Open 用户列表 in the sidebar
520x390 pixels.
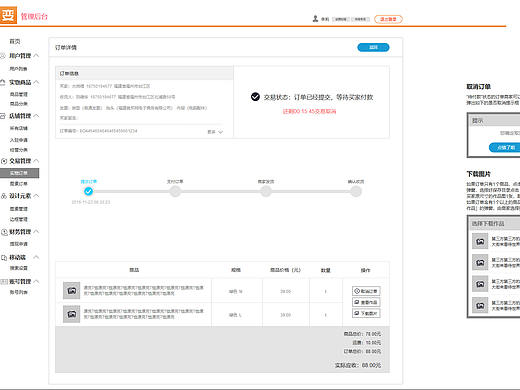tap(19, 69)
